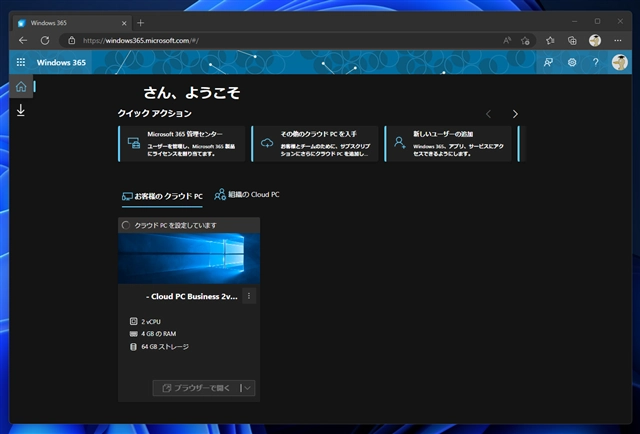
Task: Open その他のクラウド PC を入手 quick action
Action: [315, 144]
